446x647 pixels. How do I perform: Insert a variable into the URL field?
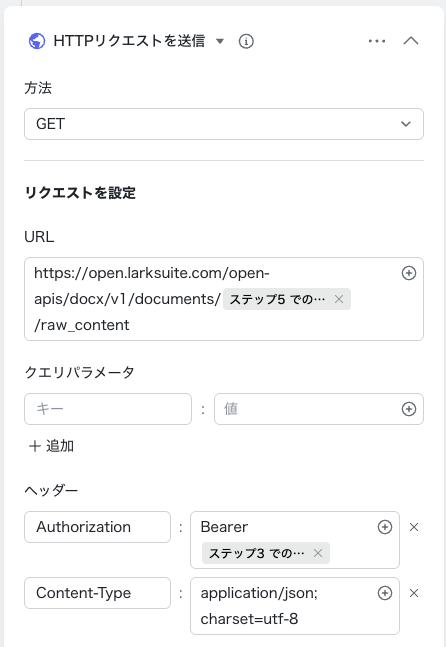(x=408, y=273)
